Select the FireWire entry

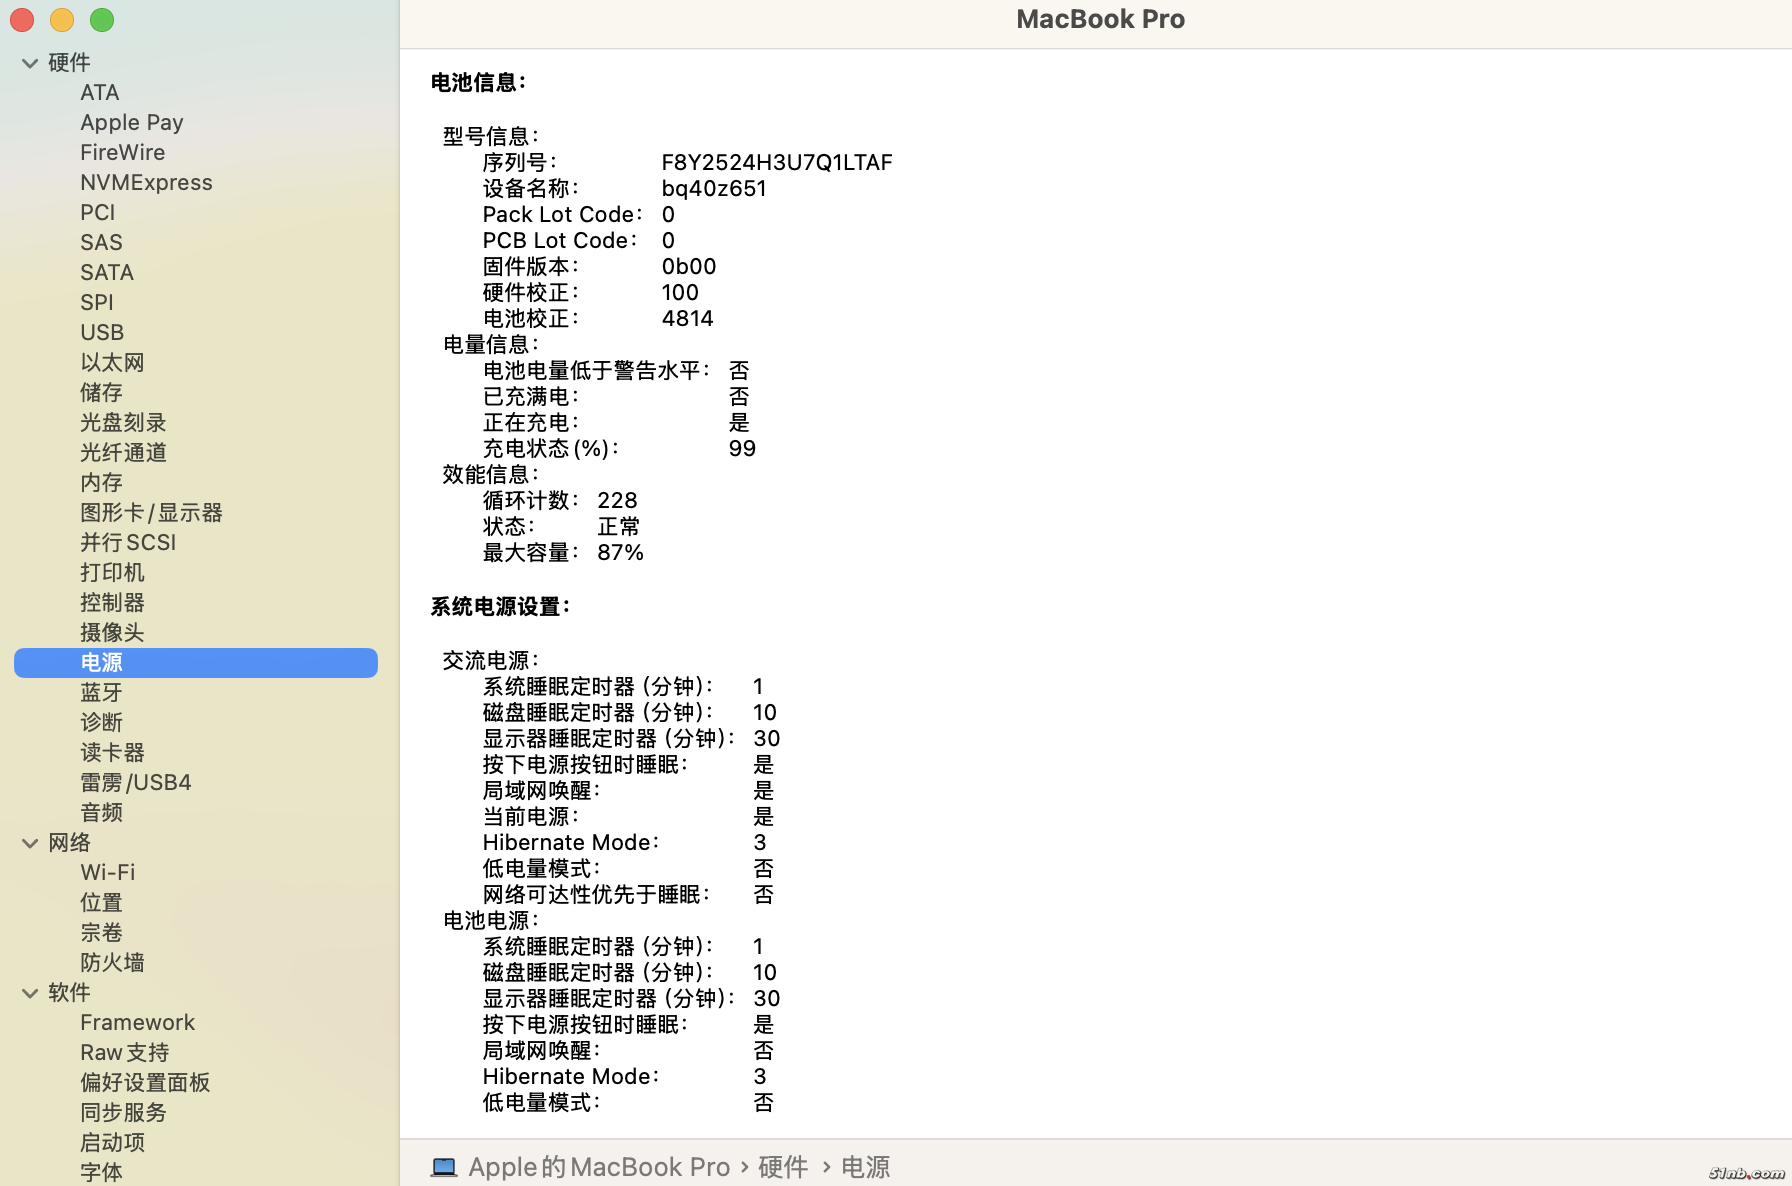122,152
